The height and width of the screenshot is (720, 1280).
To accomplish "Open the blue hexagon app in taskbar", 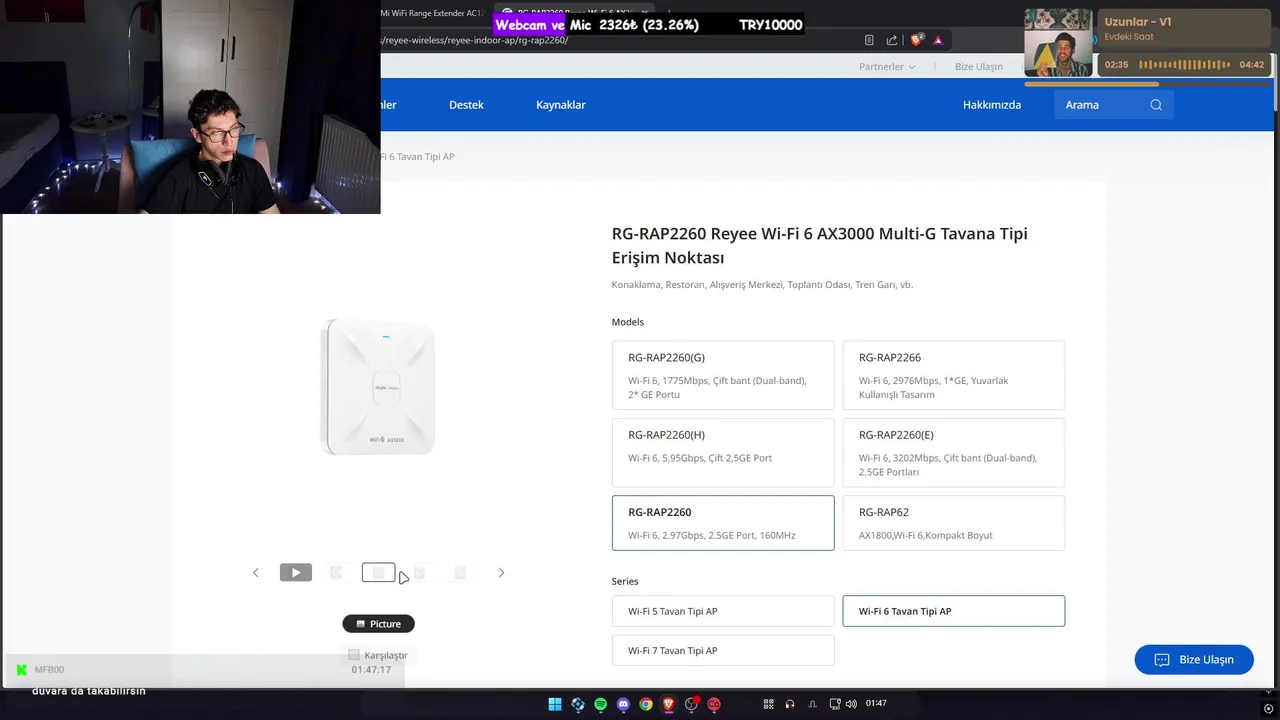I will [578, 704].
